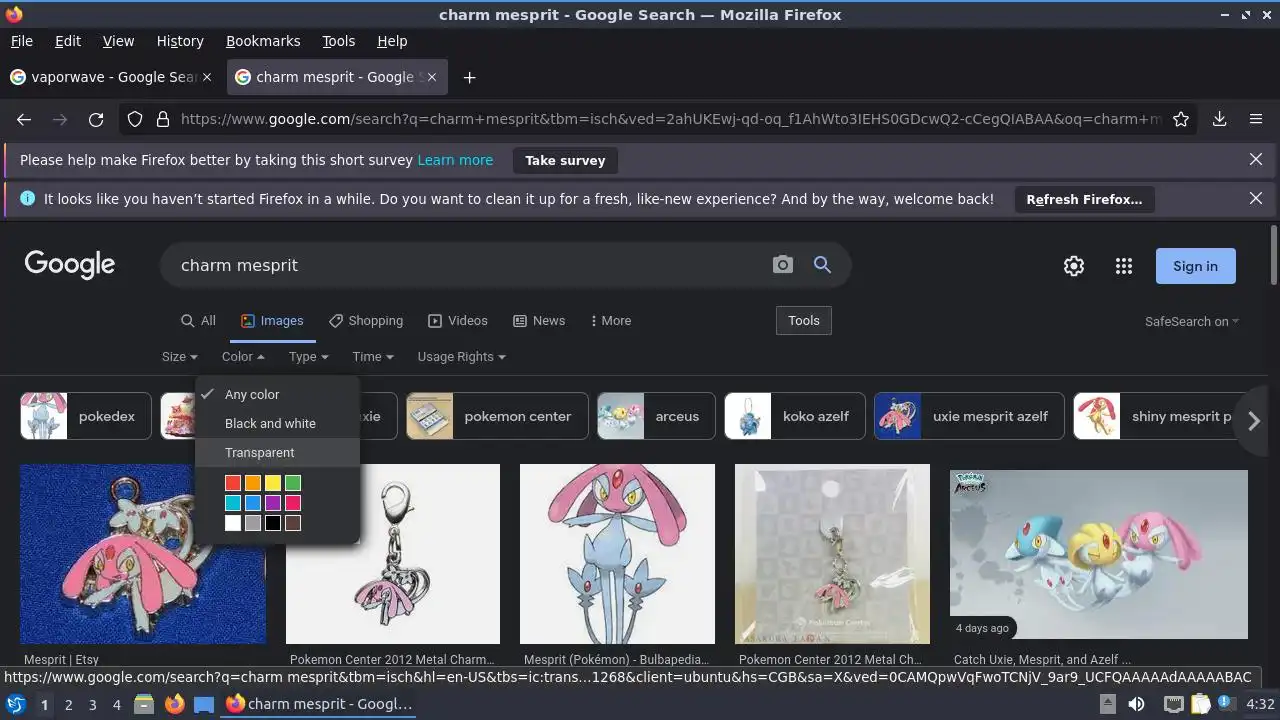Open the File menu
Screen dimensions: 1280x720
pos(21,41)
